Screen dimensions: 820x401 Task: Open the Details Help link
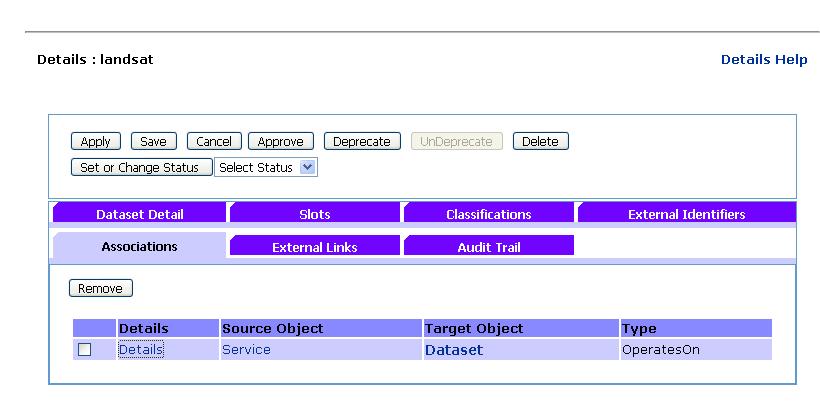(x=763, y=60)
